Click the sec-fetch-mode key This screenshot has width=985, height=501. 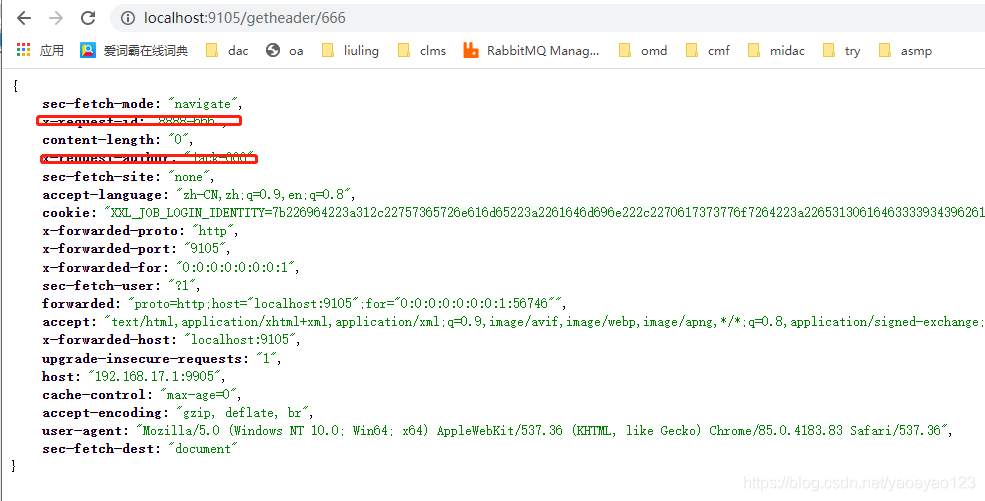tap(96, 104)
